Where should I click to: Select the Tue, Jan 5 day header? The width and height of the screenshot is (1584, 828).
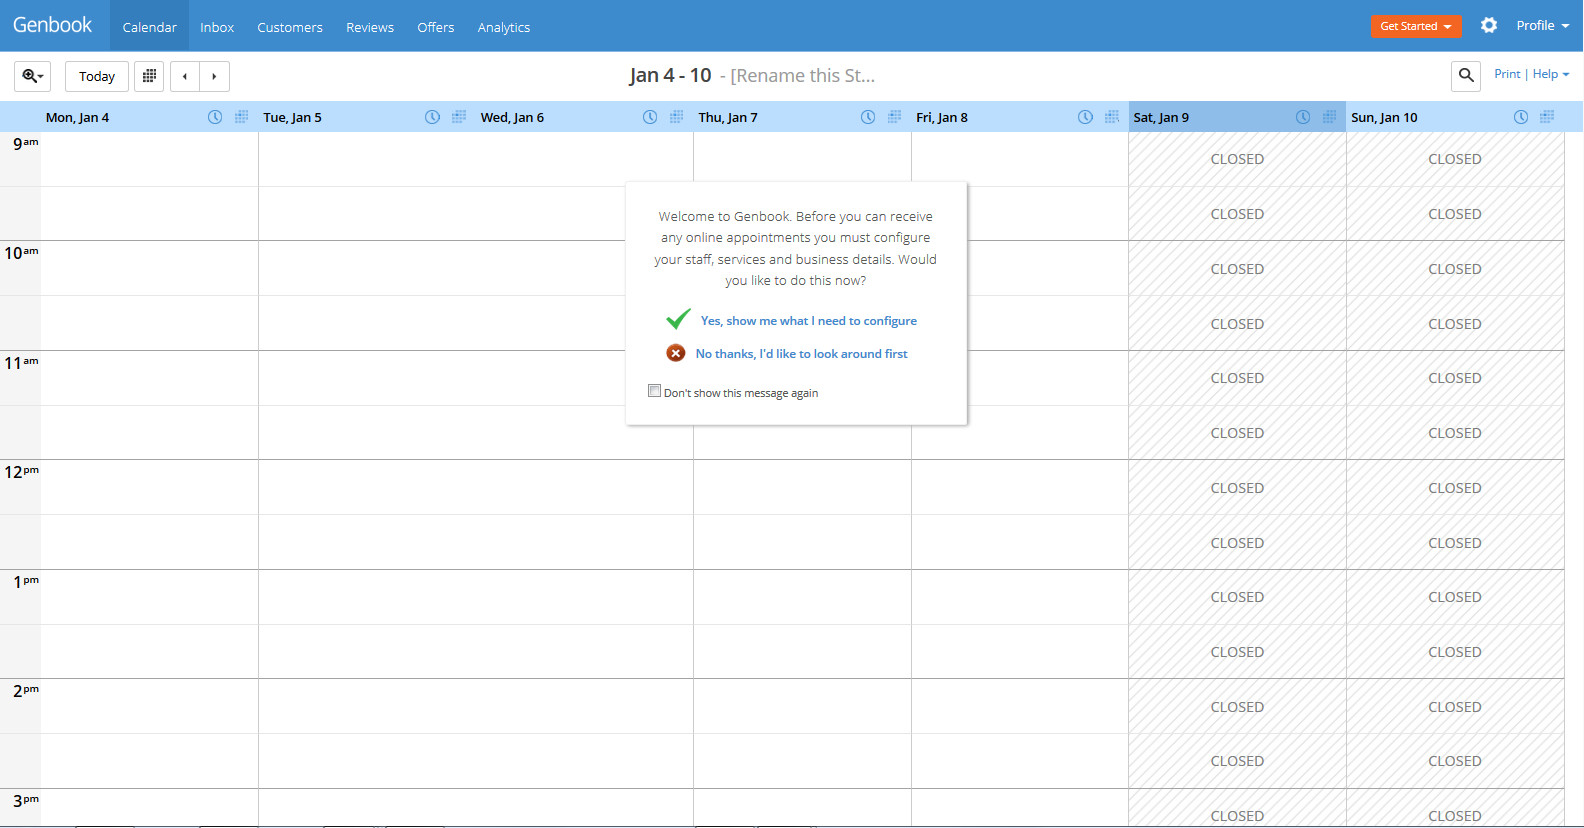[292, 117]
